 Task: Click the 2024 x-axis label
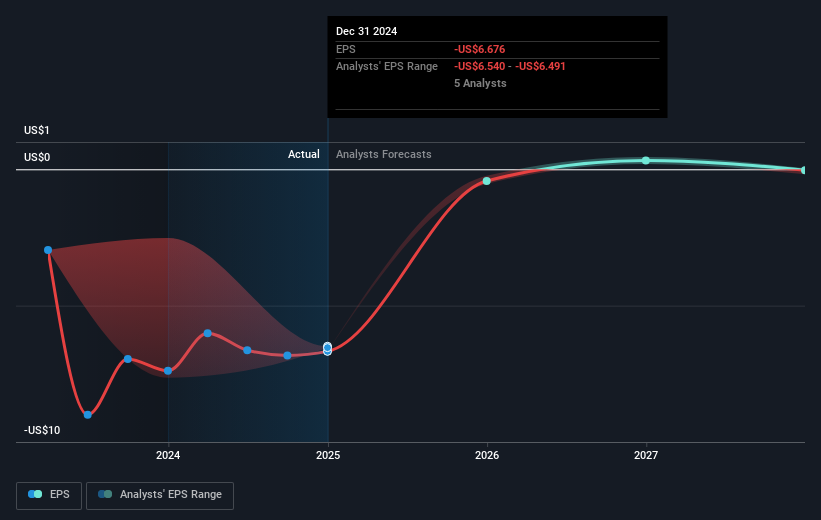(168, 455)
